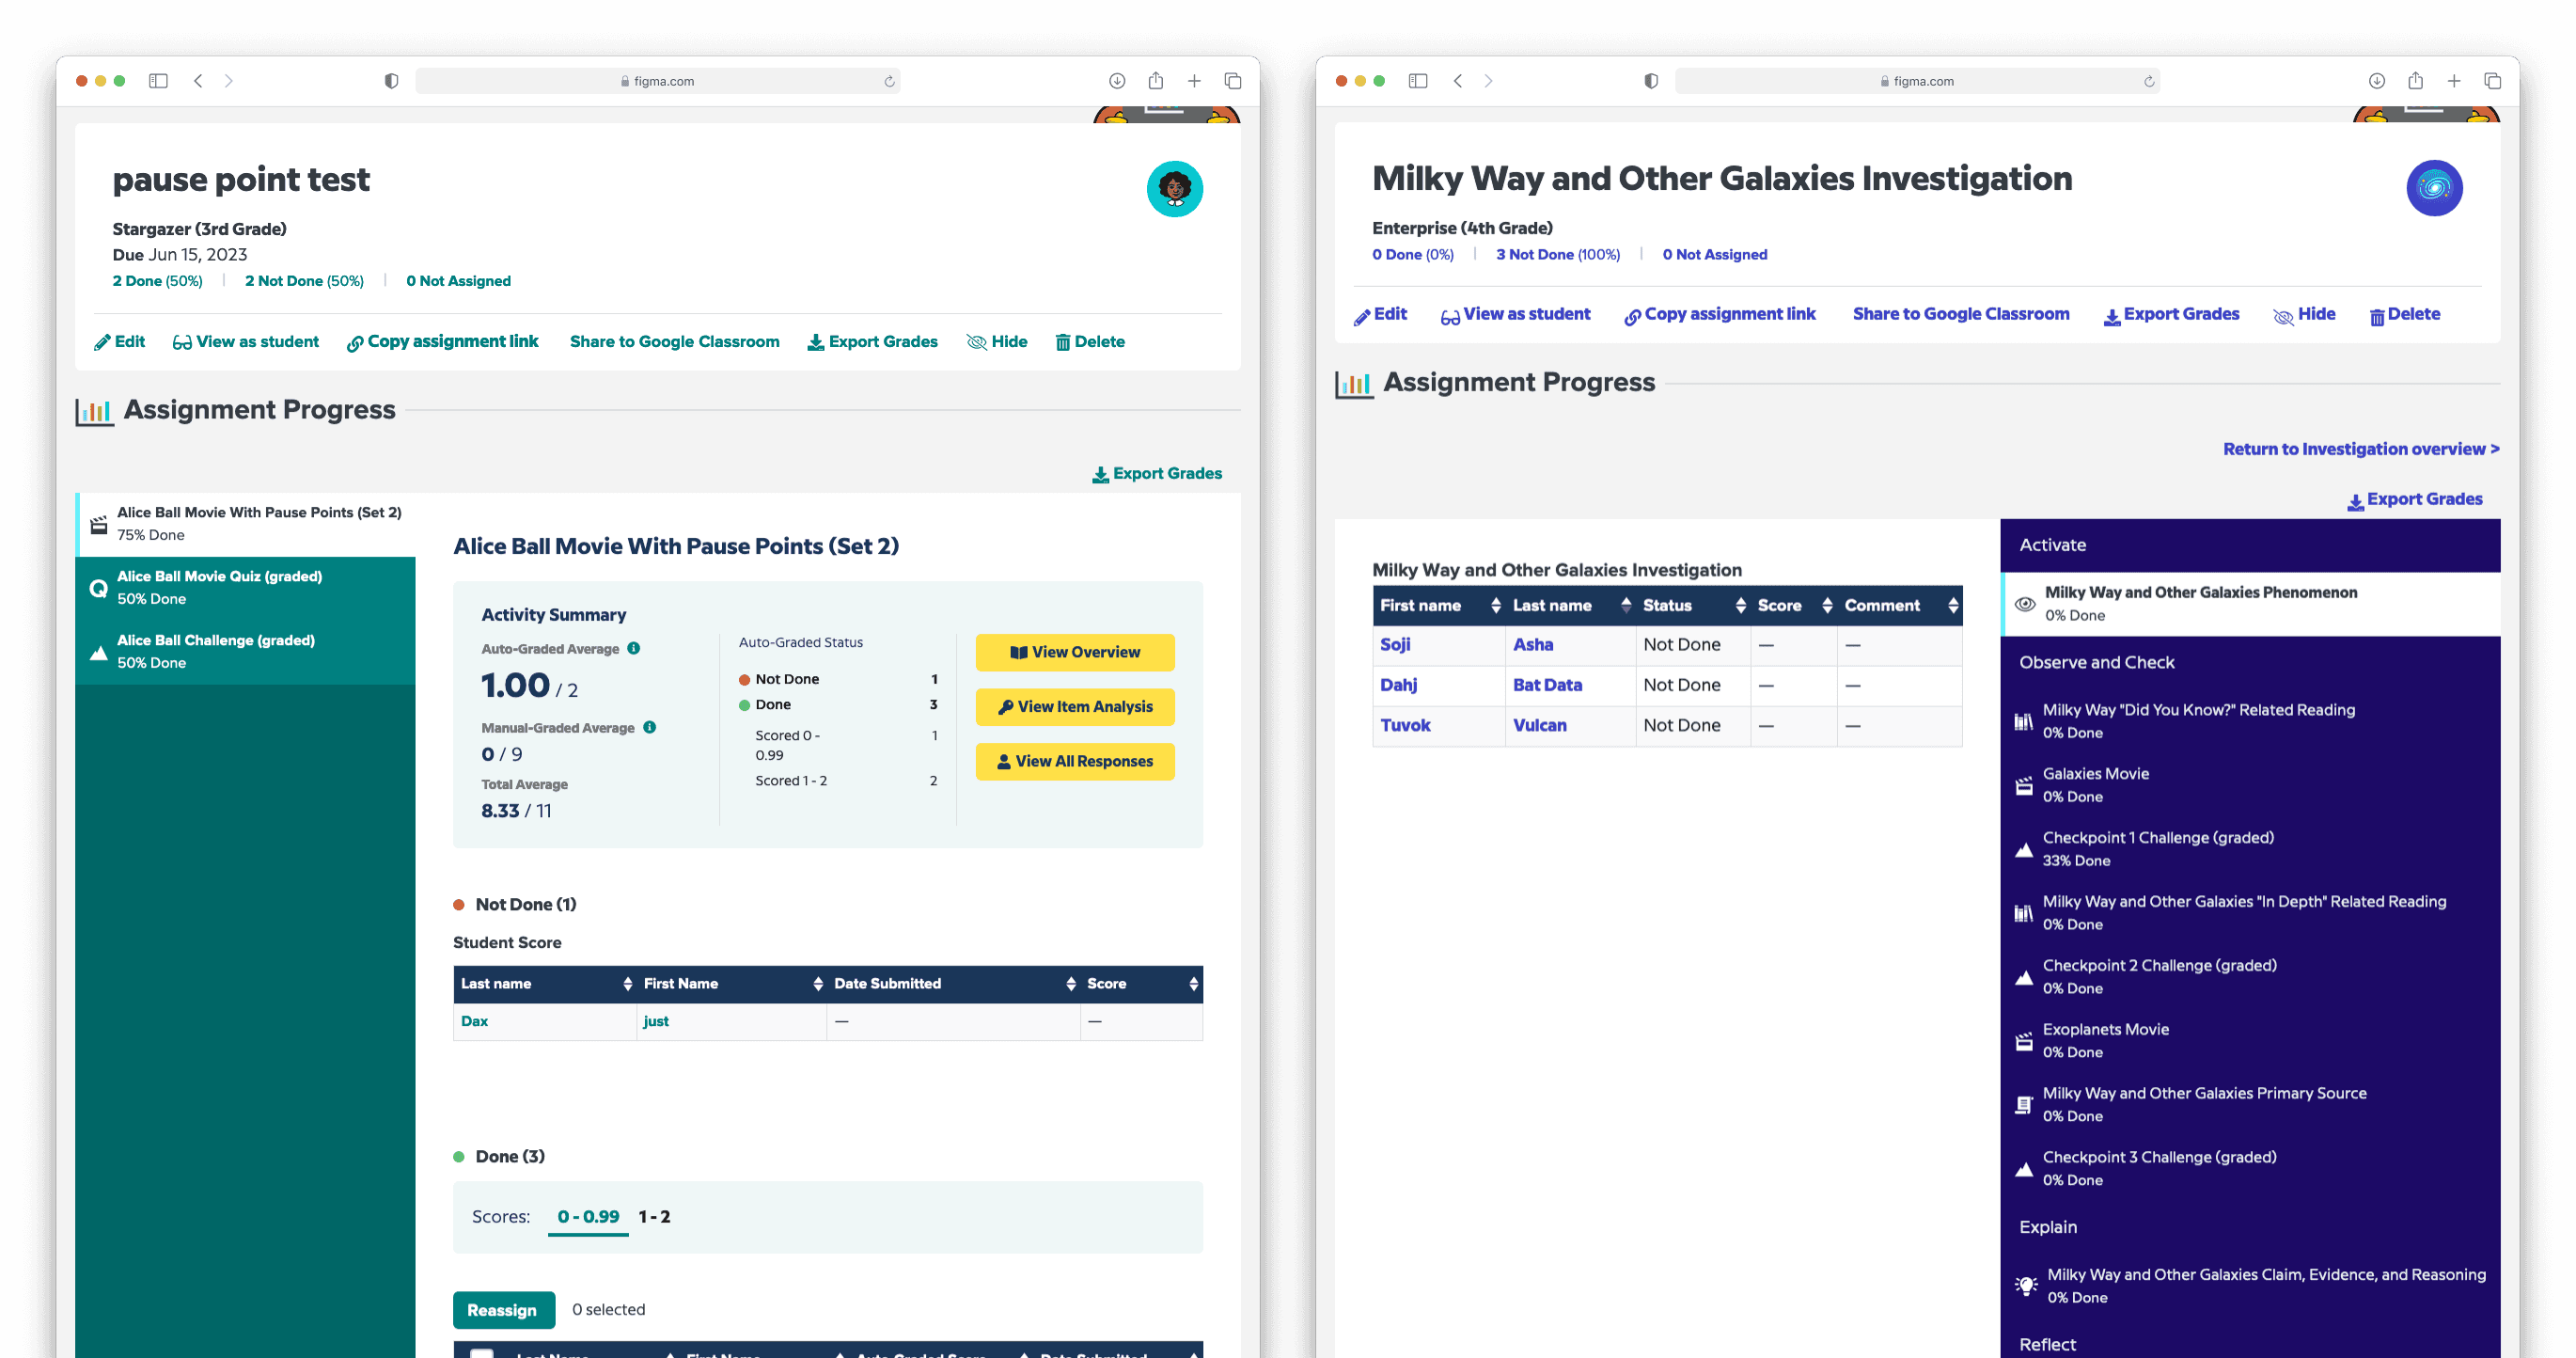2576x1358 pixels.
Task: Click the 3 Not Done (100%) link
Action: click(1558, 255)
